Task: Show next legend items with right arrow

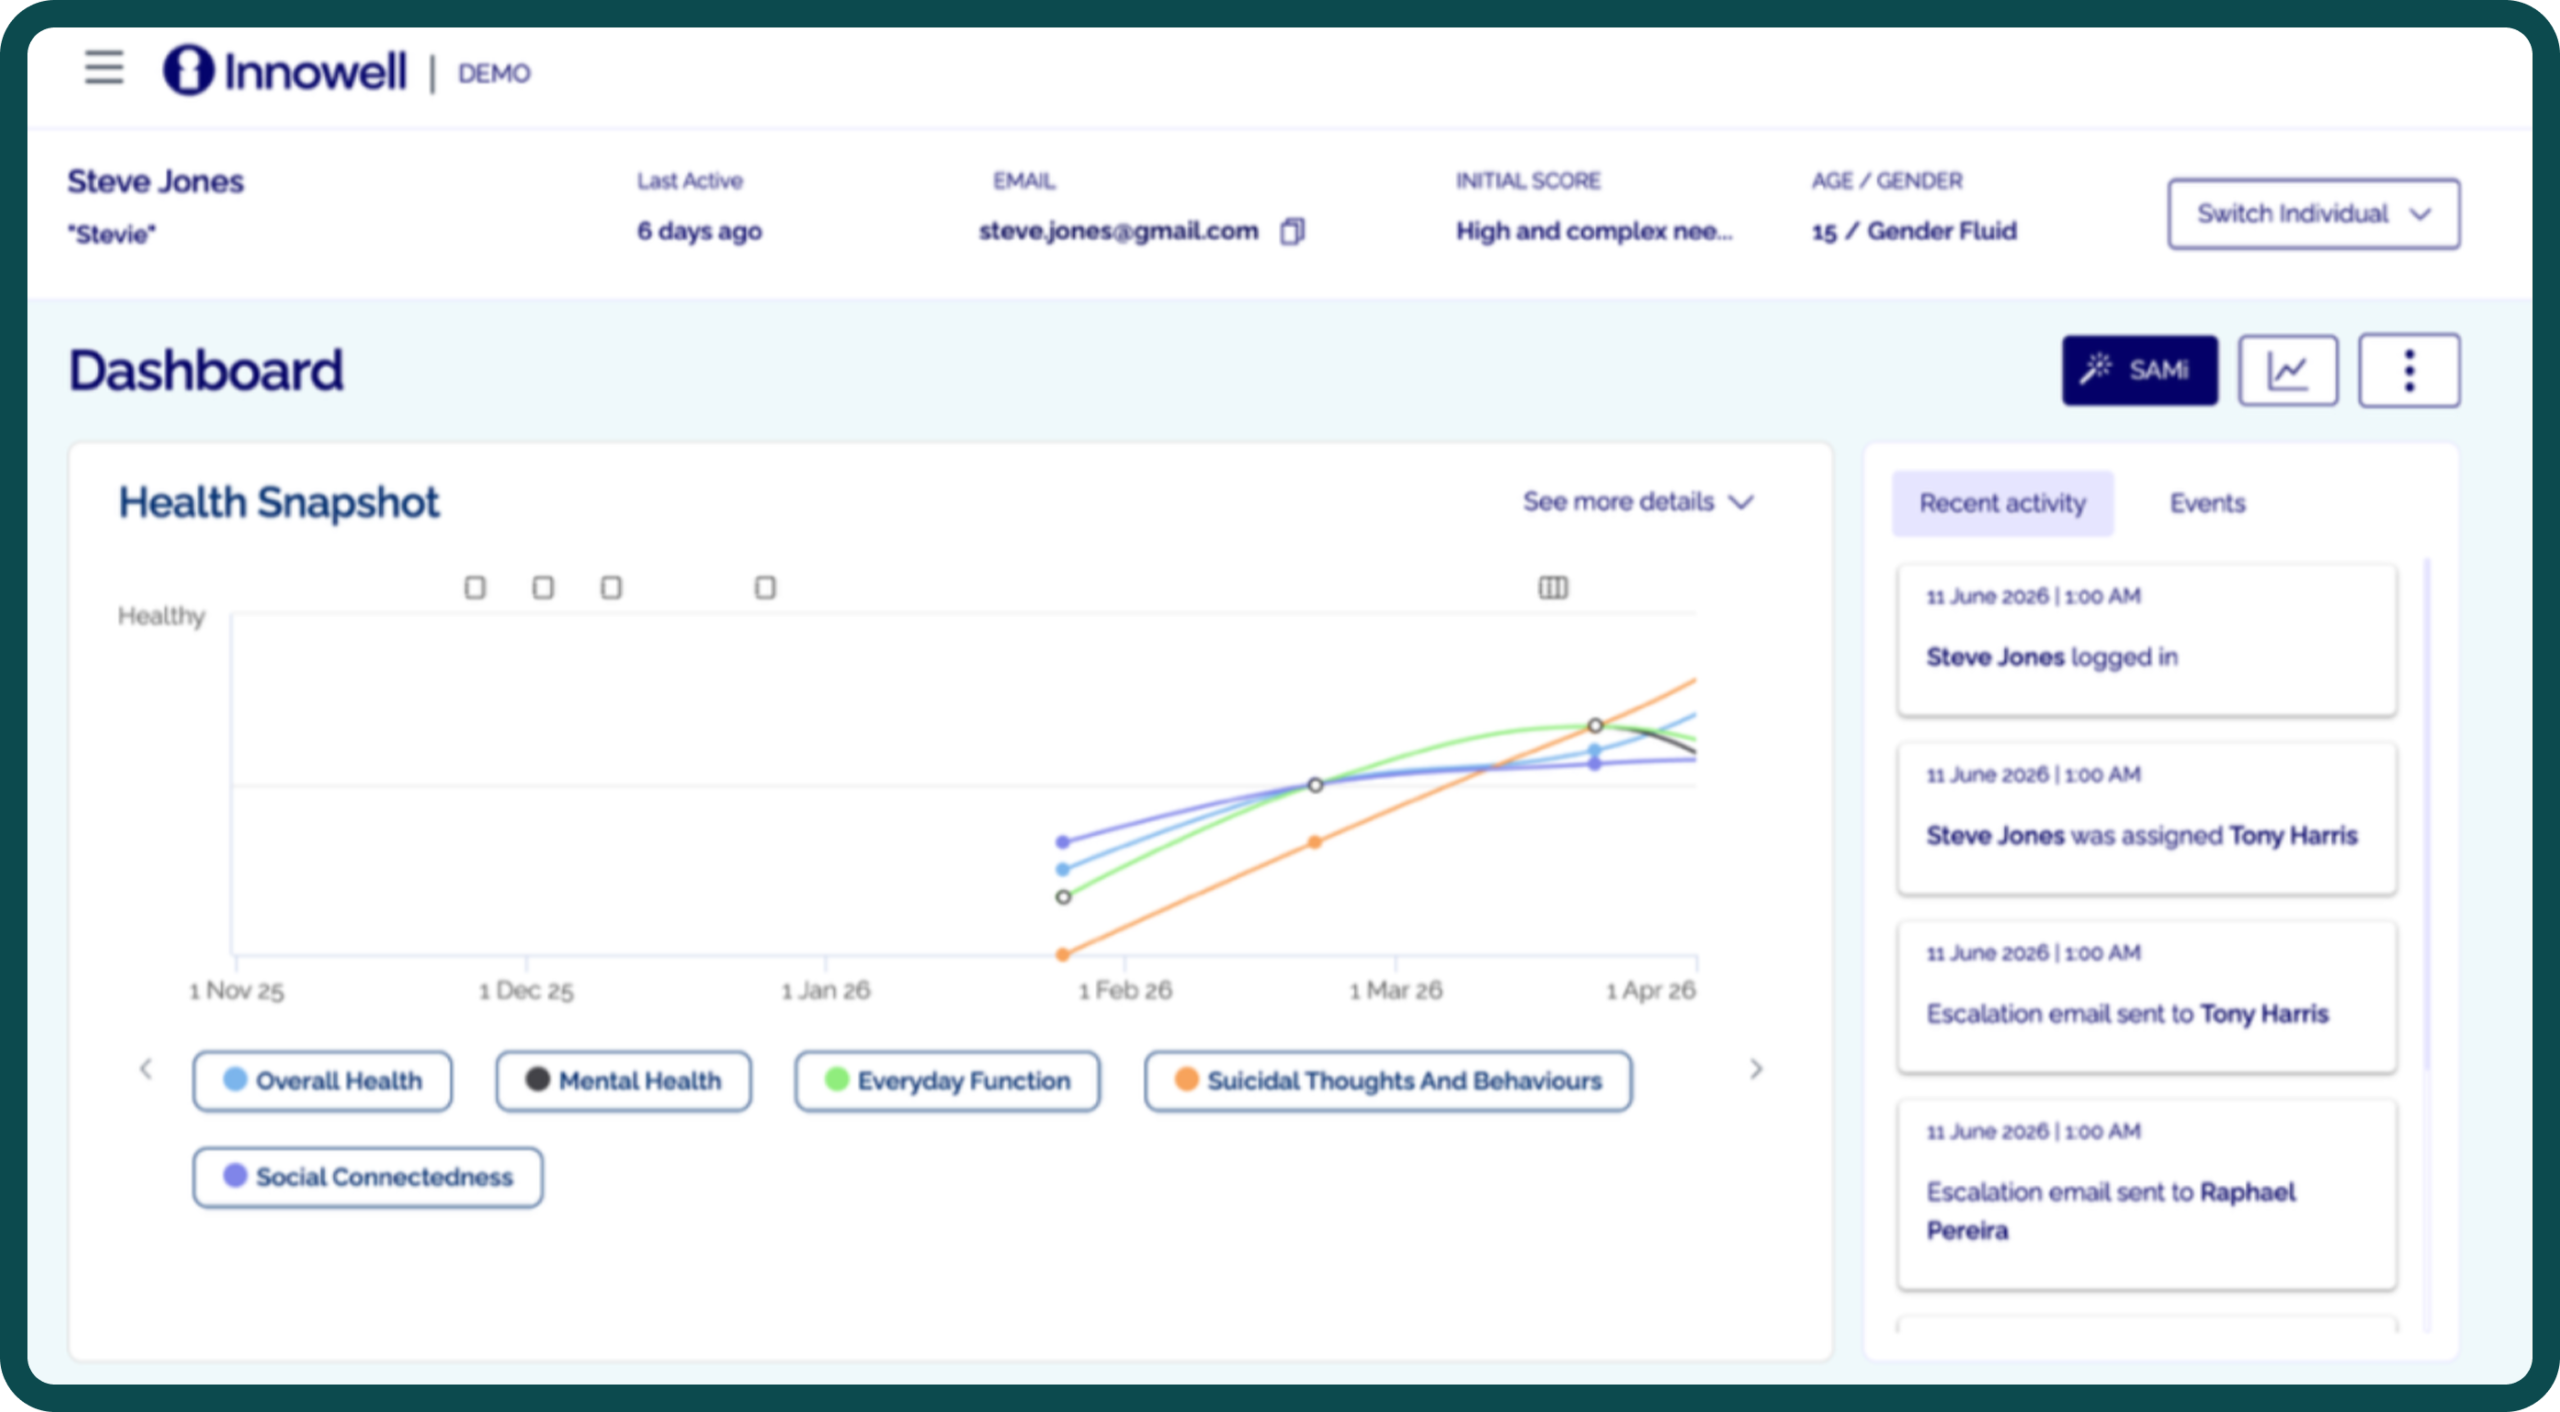Action: click(x=1756, y=1069)
